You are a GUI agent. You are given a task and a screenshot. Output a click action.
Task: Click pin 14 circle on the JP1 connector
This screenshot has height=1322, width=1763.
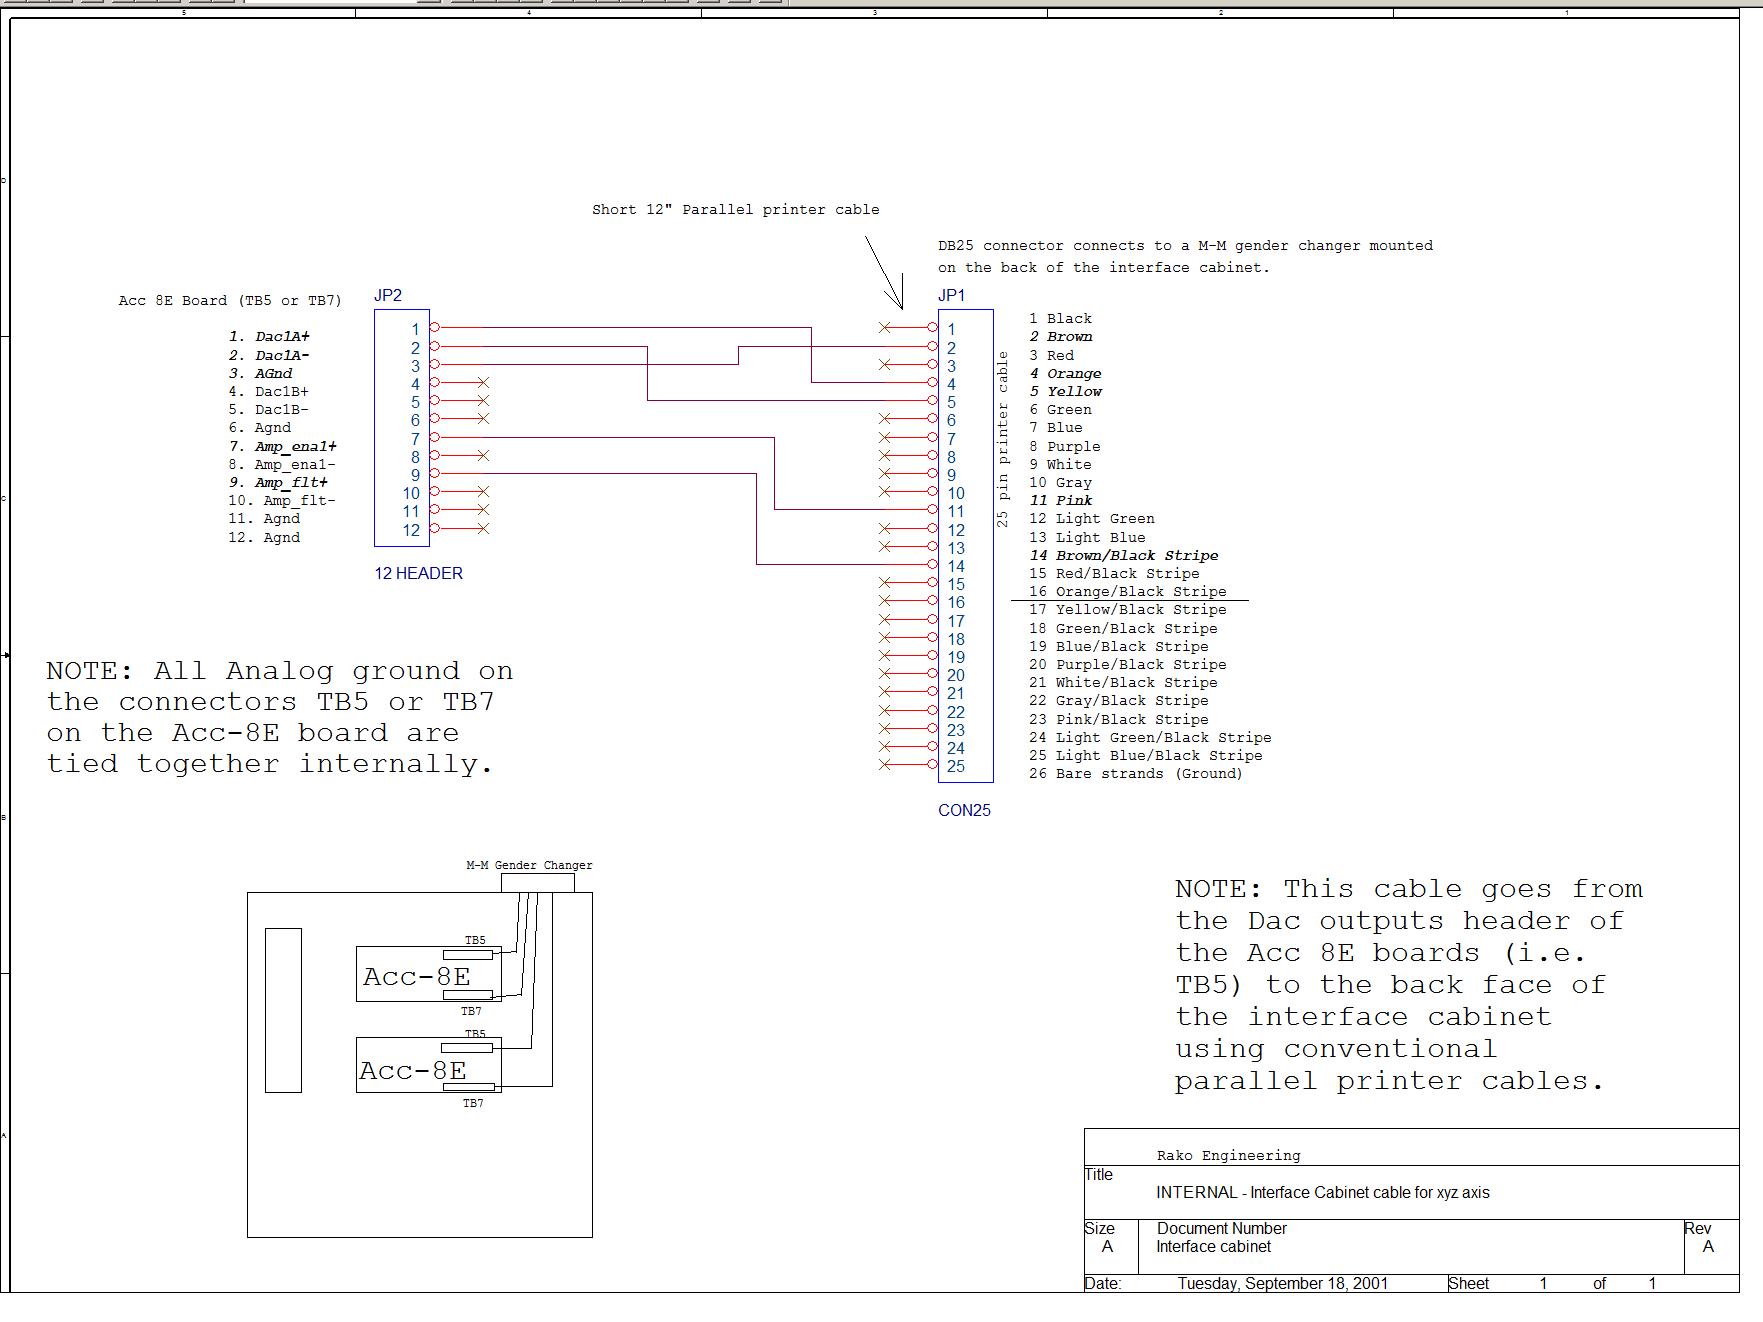pos(933,565)
